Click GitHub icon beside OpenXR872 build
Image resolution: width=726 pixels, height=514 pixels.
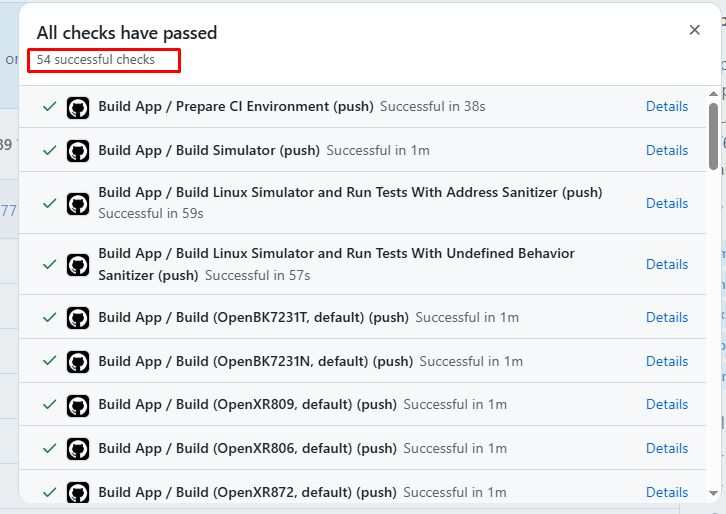[78, 492]
